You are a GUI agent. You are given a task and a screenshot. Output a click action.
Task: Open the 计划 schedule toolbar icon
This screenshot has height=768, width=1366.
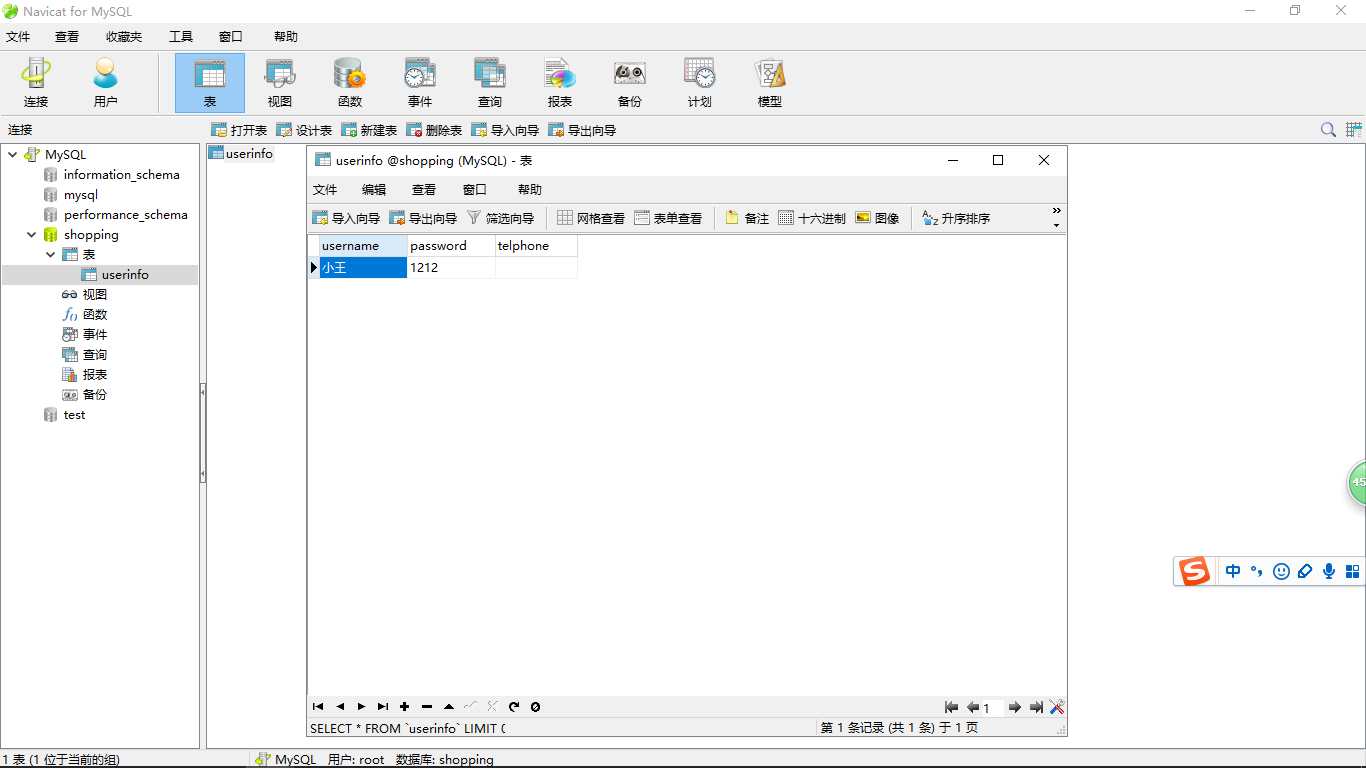pyautogui.click(x=700, y=83)
